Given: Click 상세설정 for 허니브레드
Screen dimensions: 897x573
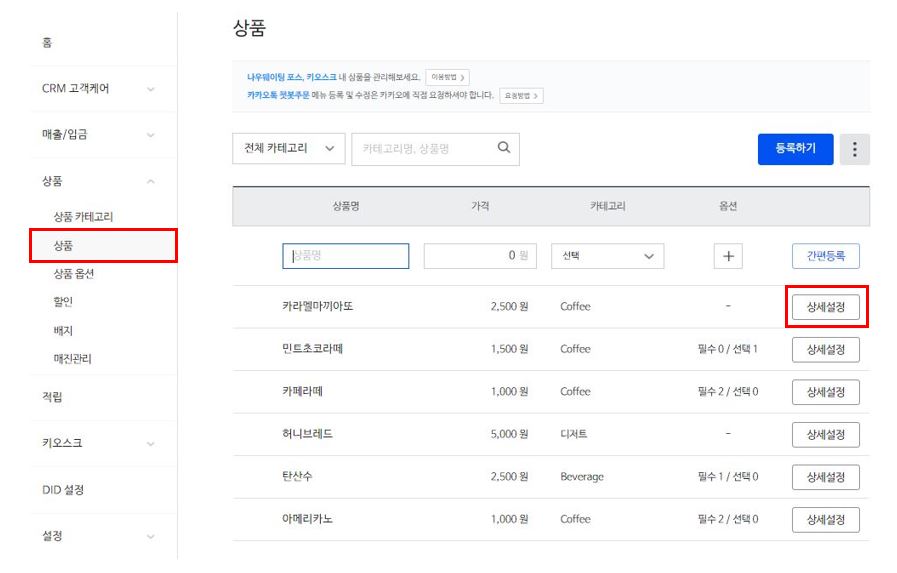Looking at the screenshot, I should (825, 435).
